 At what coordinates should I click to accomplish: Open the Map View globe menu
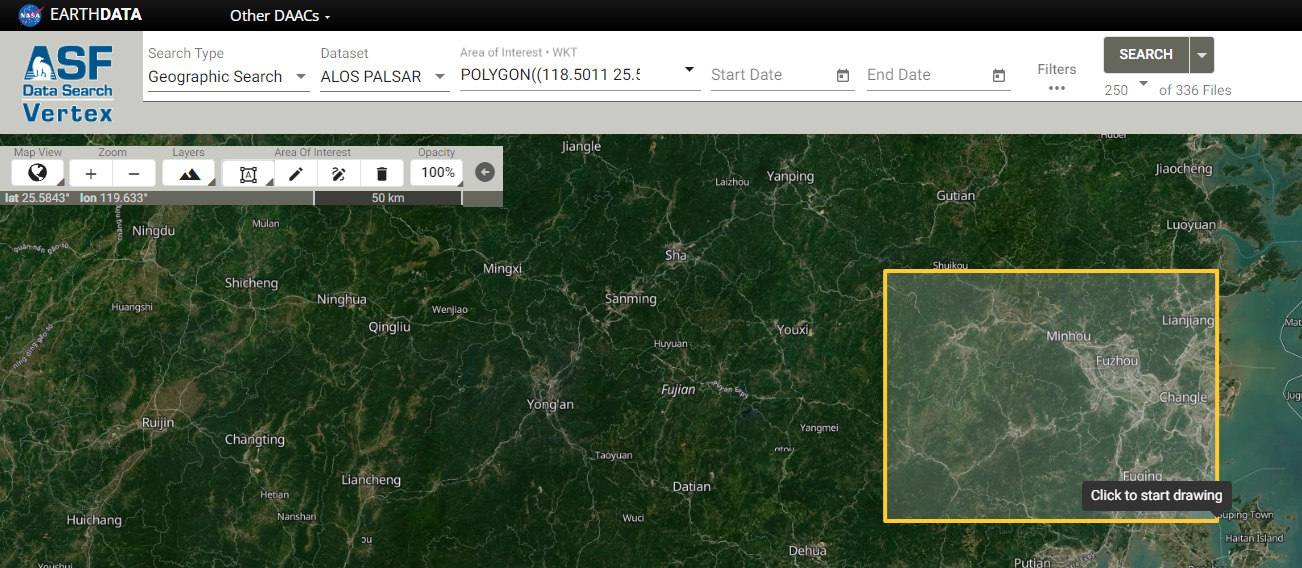38,173
